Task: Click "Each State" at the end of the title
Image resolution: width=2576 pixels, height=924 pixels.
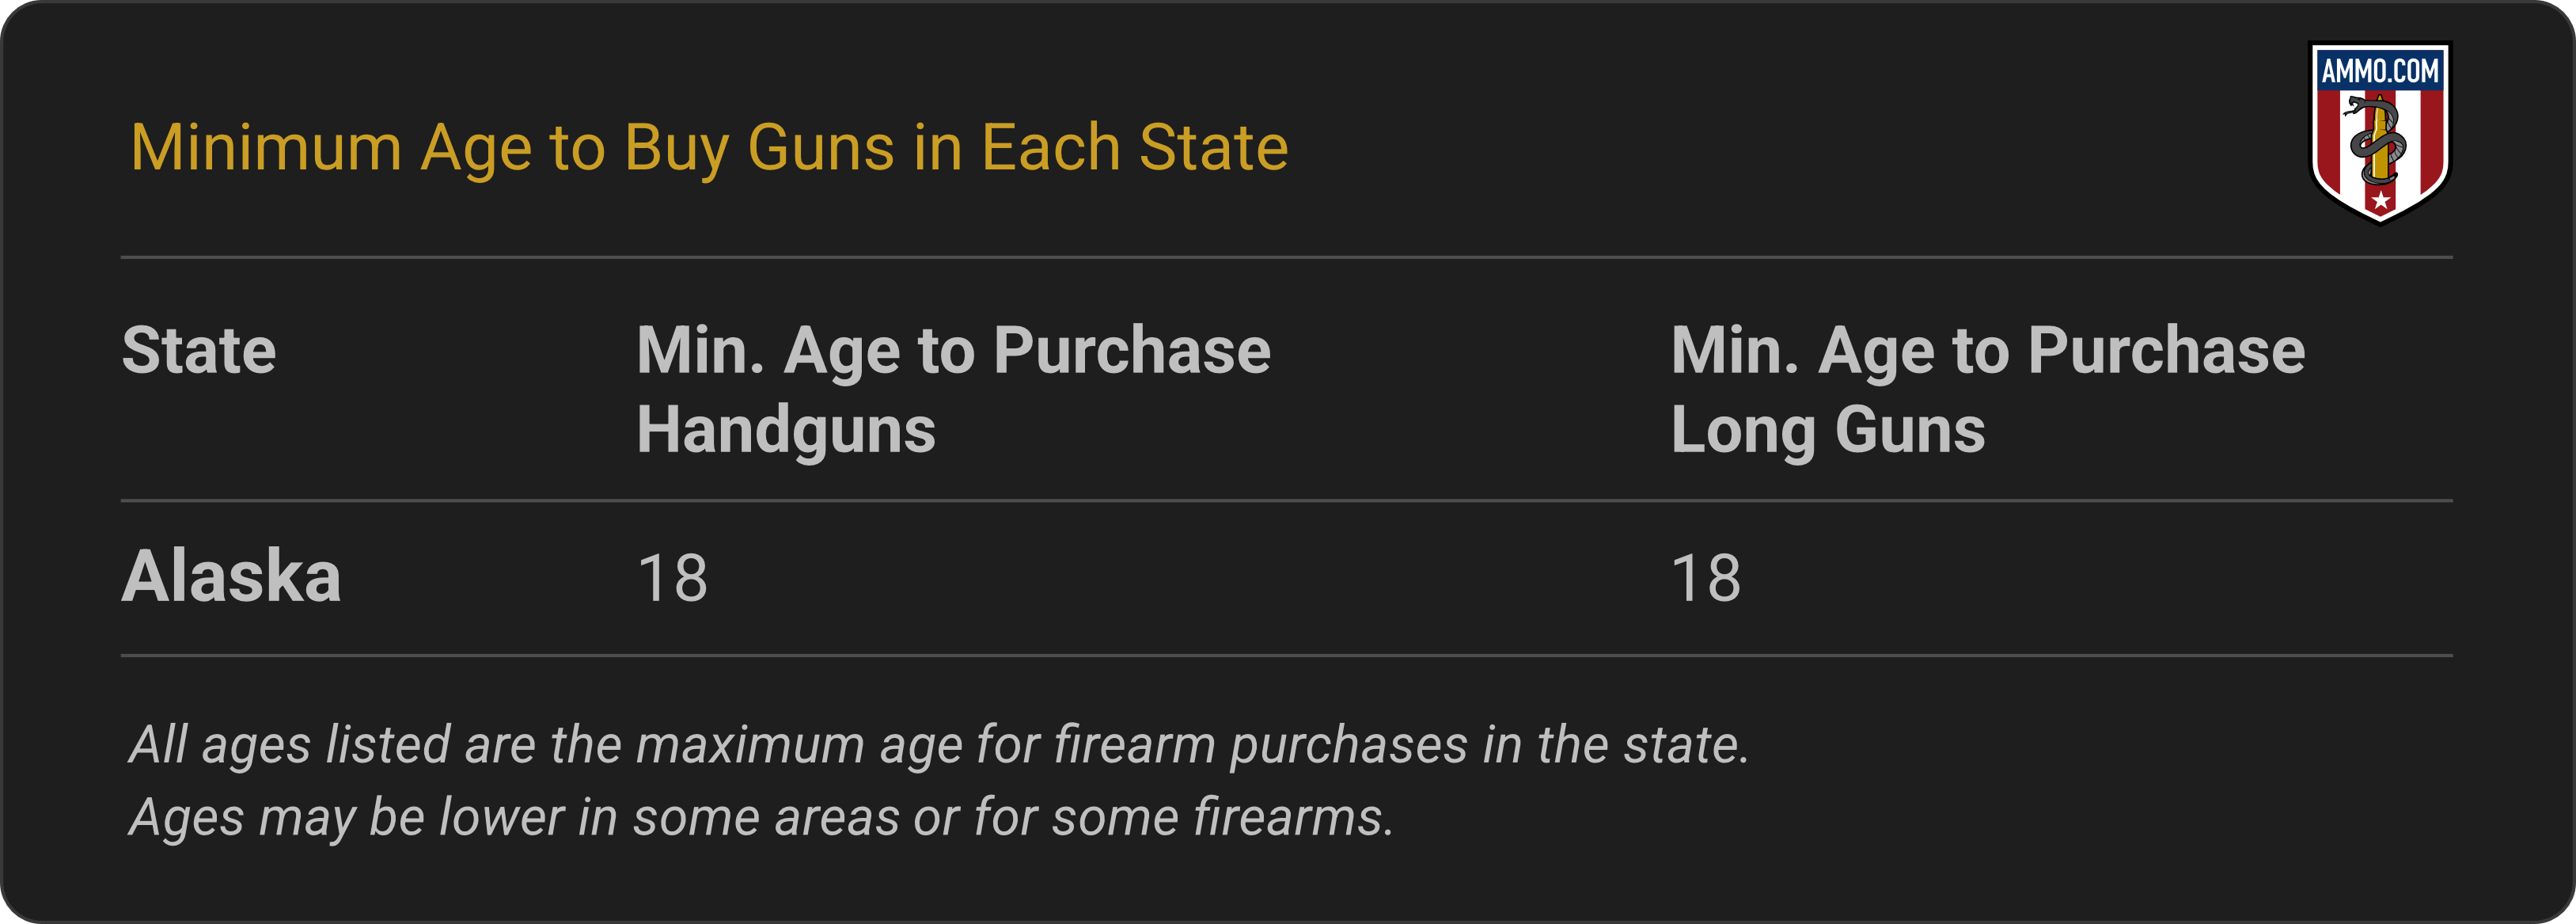Action: click(x=1134, y=148)
